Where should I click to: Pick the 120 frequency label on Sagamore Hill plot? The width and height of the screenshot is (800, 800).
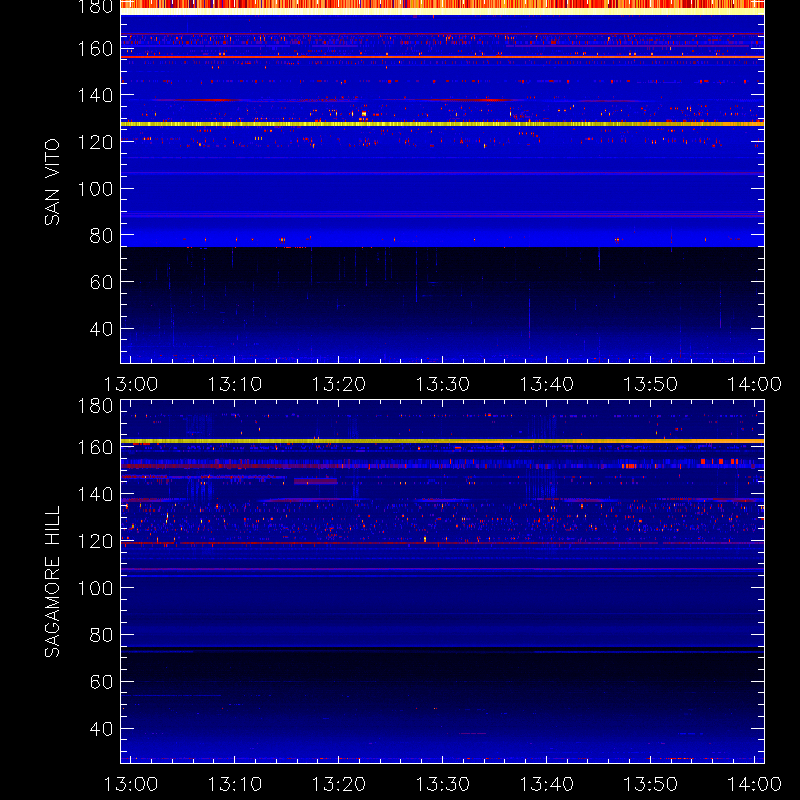click(x=95, y=541)
